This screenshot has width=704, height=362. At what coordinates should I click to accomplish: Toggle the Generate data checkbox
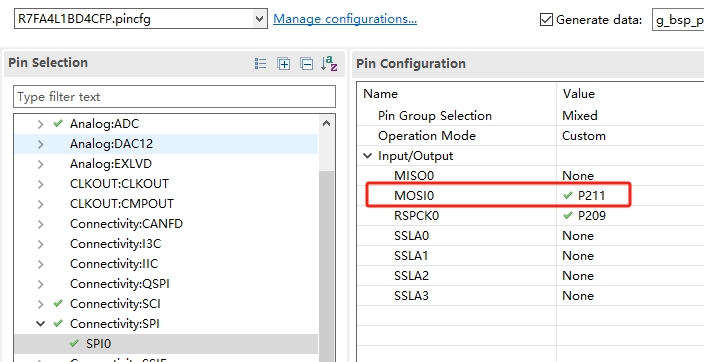point(546,20)
